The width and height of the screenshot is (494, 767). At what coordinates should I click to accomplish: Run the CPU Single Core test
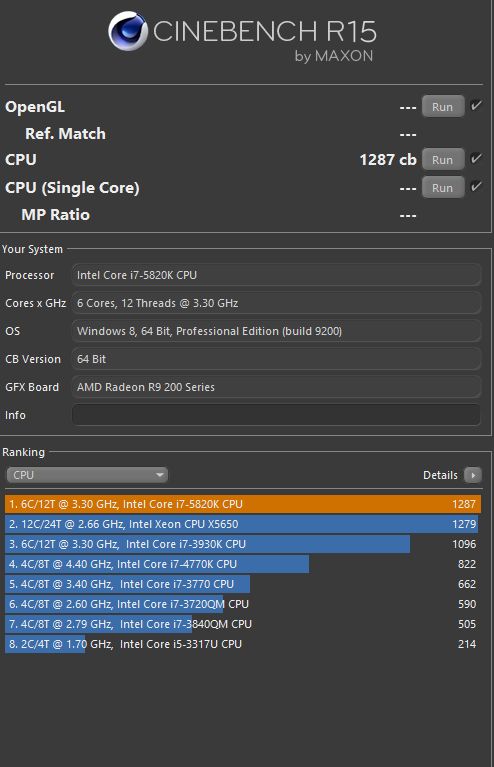(x=443, y=187)
